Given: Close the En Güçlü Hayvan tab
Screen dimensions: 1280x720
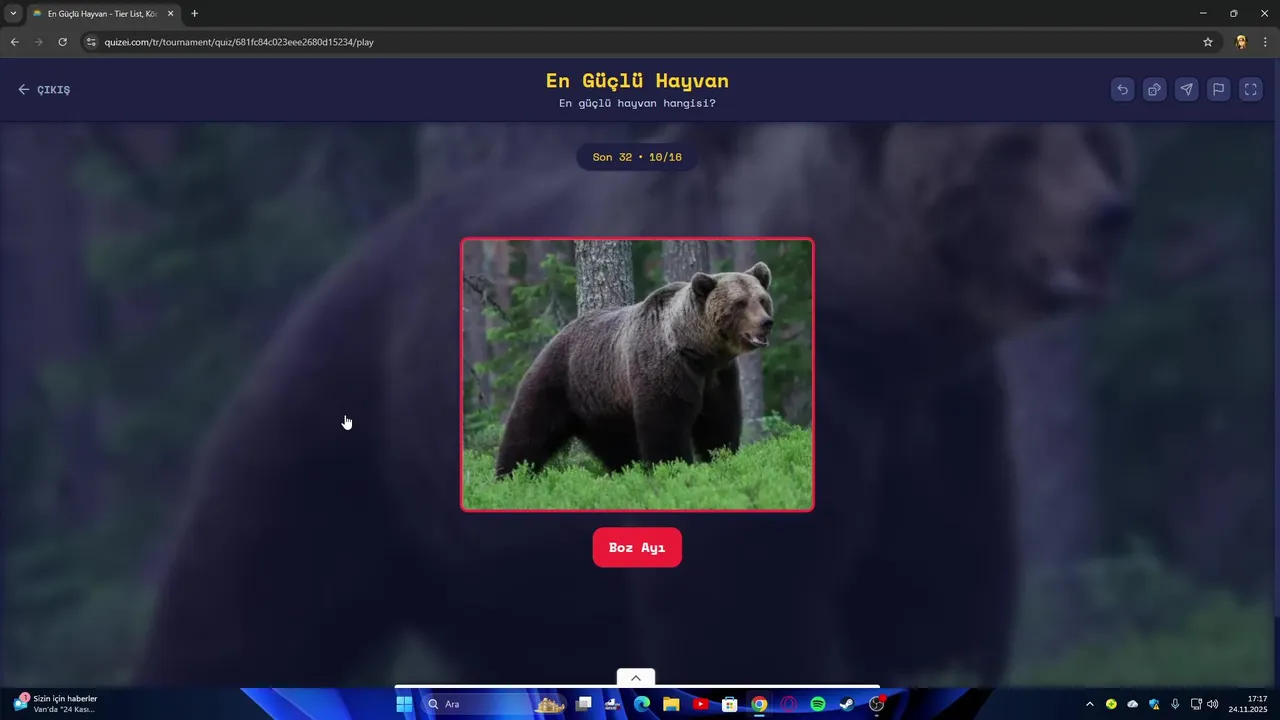Looking at the screenshot, I should 170,13.
